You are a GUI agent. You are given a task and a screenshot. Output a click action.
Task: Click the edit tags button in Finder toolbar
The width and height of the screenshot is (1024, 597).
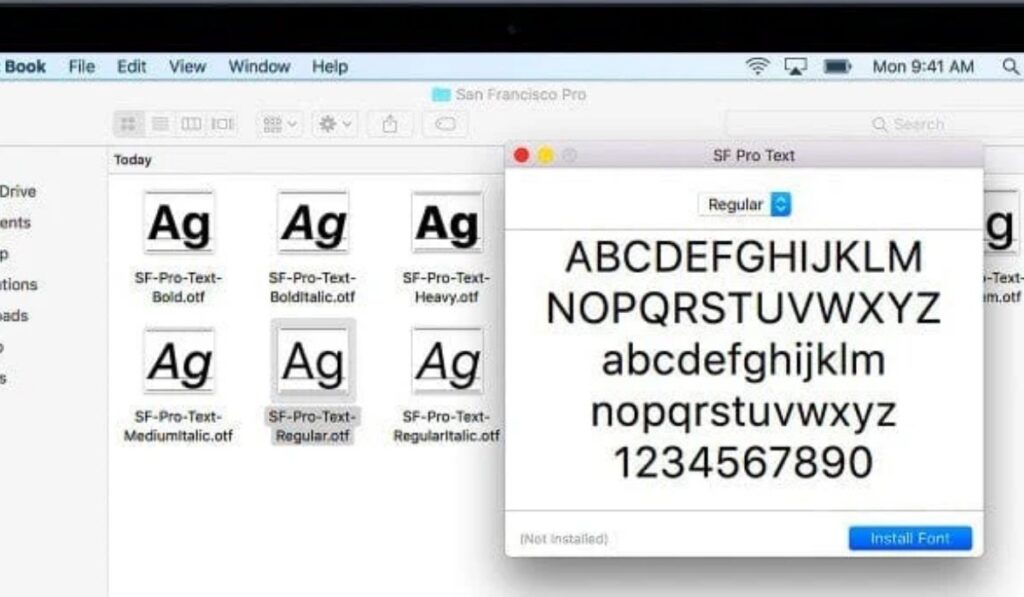(x=445, y=123)
